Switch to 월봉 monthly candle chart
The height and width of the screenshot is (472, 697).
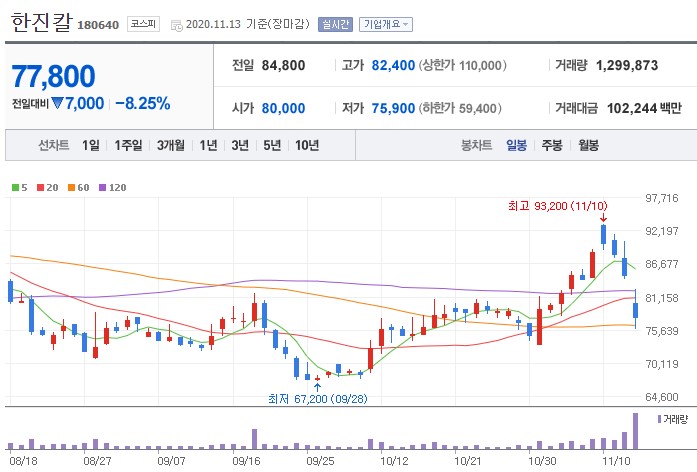[x=589, y=145]
